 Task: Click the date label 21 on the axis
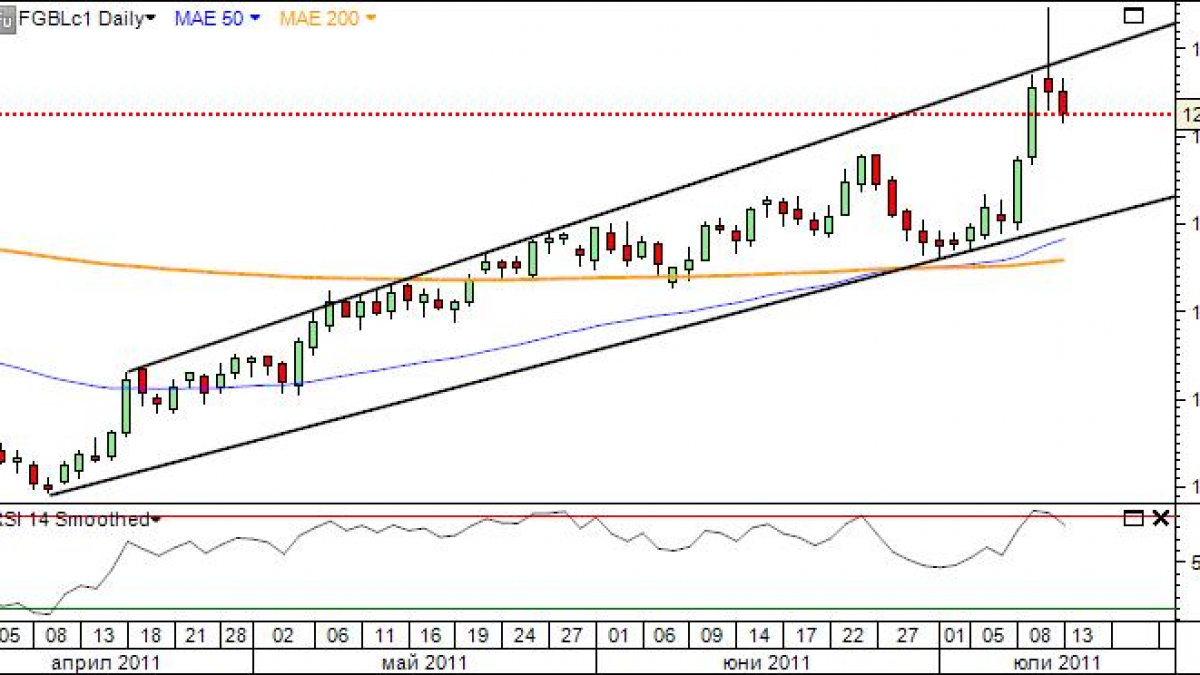point(196,635)
